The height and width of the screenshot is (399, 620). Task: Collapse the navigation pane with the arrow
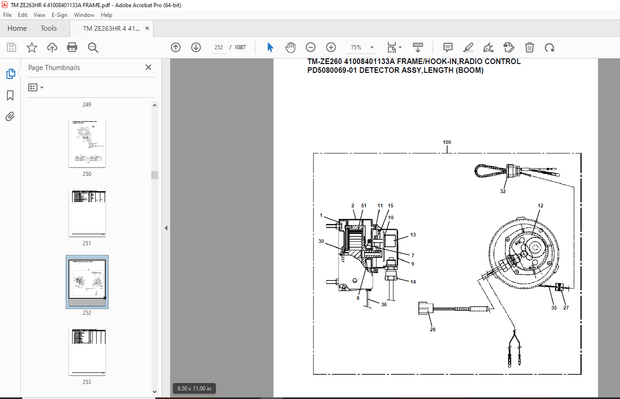(x=166, y=228)
